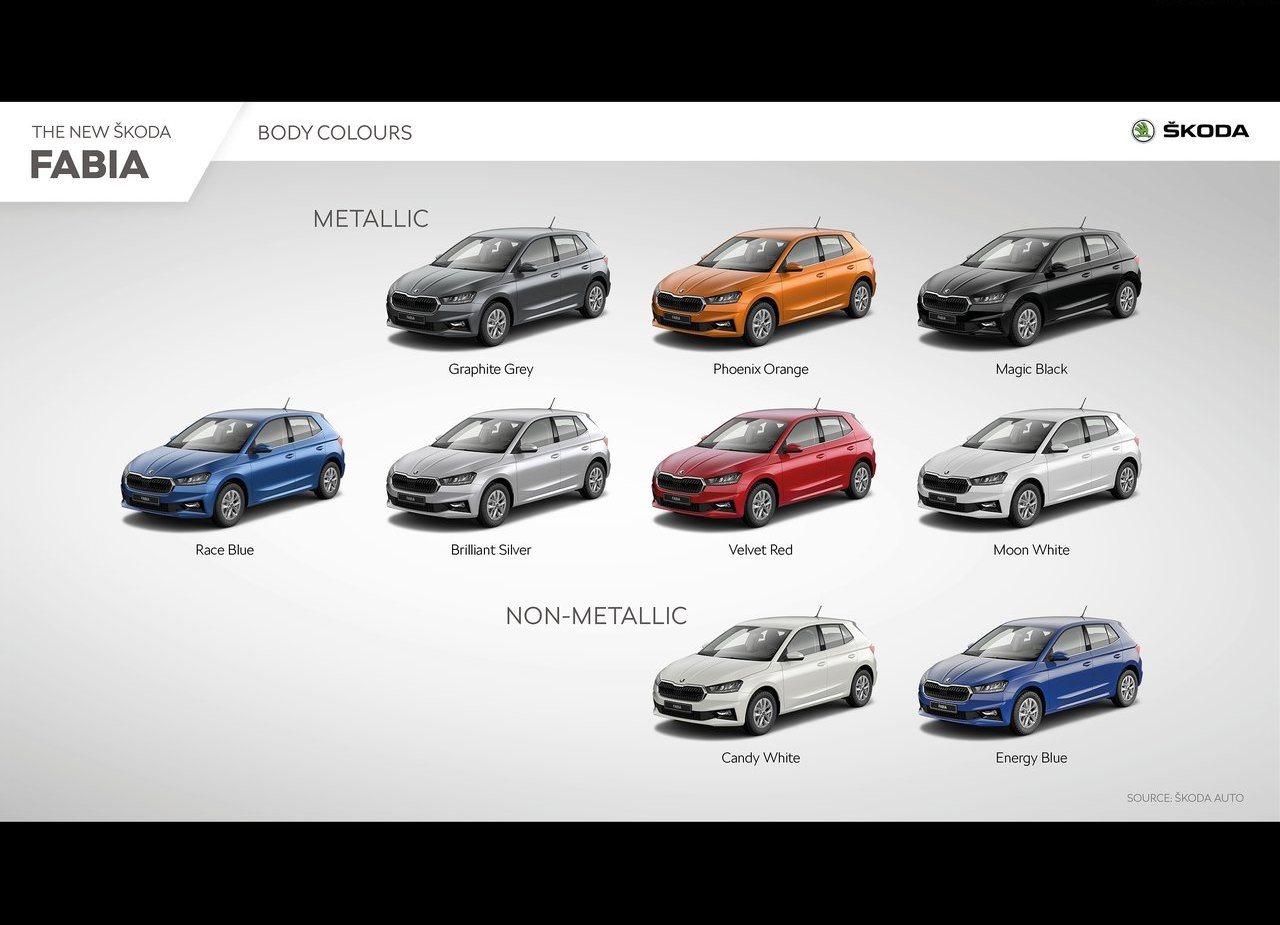
Task: Select the Magic Black Fabia image
Action: (1030, 285)
